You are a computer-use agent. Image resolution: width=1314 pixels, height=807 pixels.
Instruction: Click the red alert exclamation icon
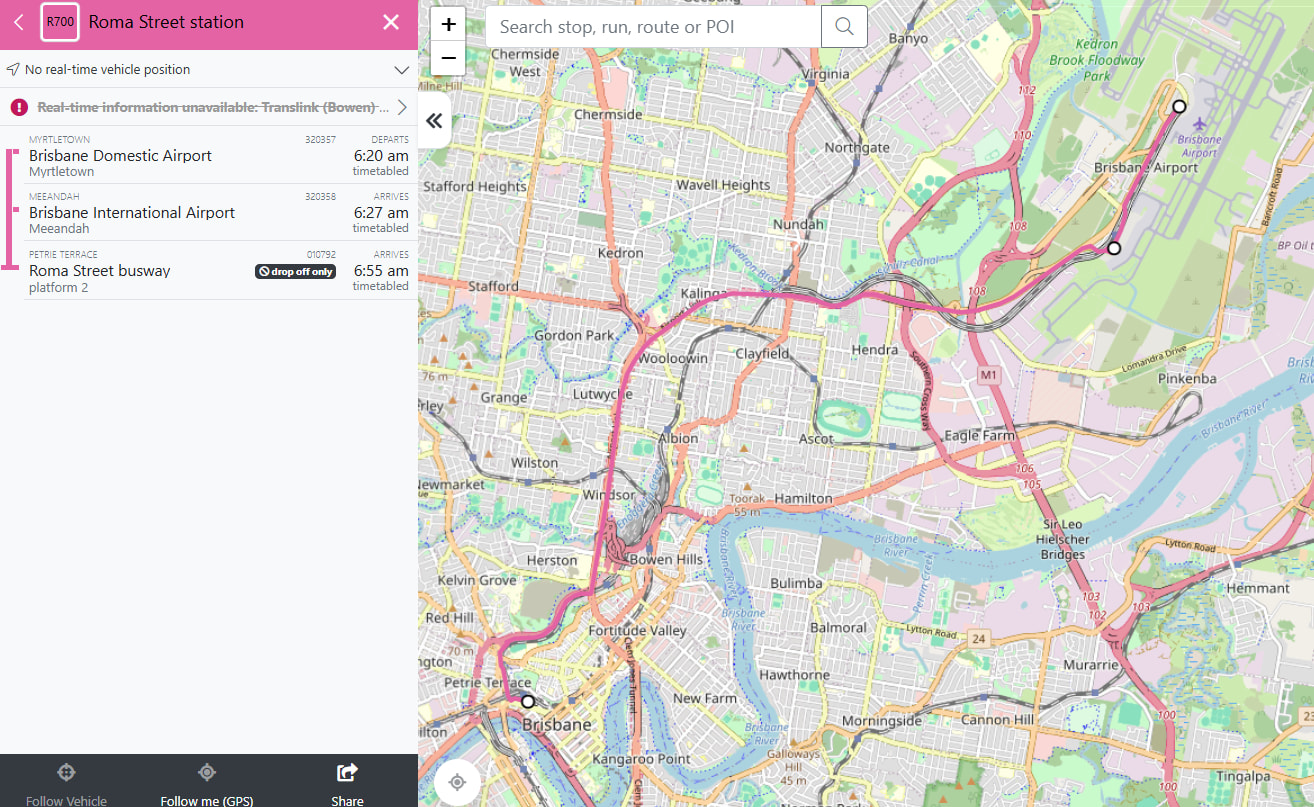click(x=19, y=107)
